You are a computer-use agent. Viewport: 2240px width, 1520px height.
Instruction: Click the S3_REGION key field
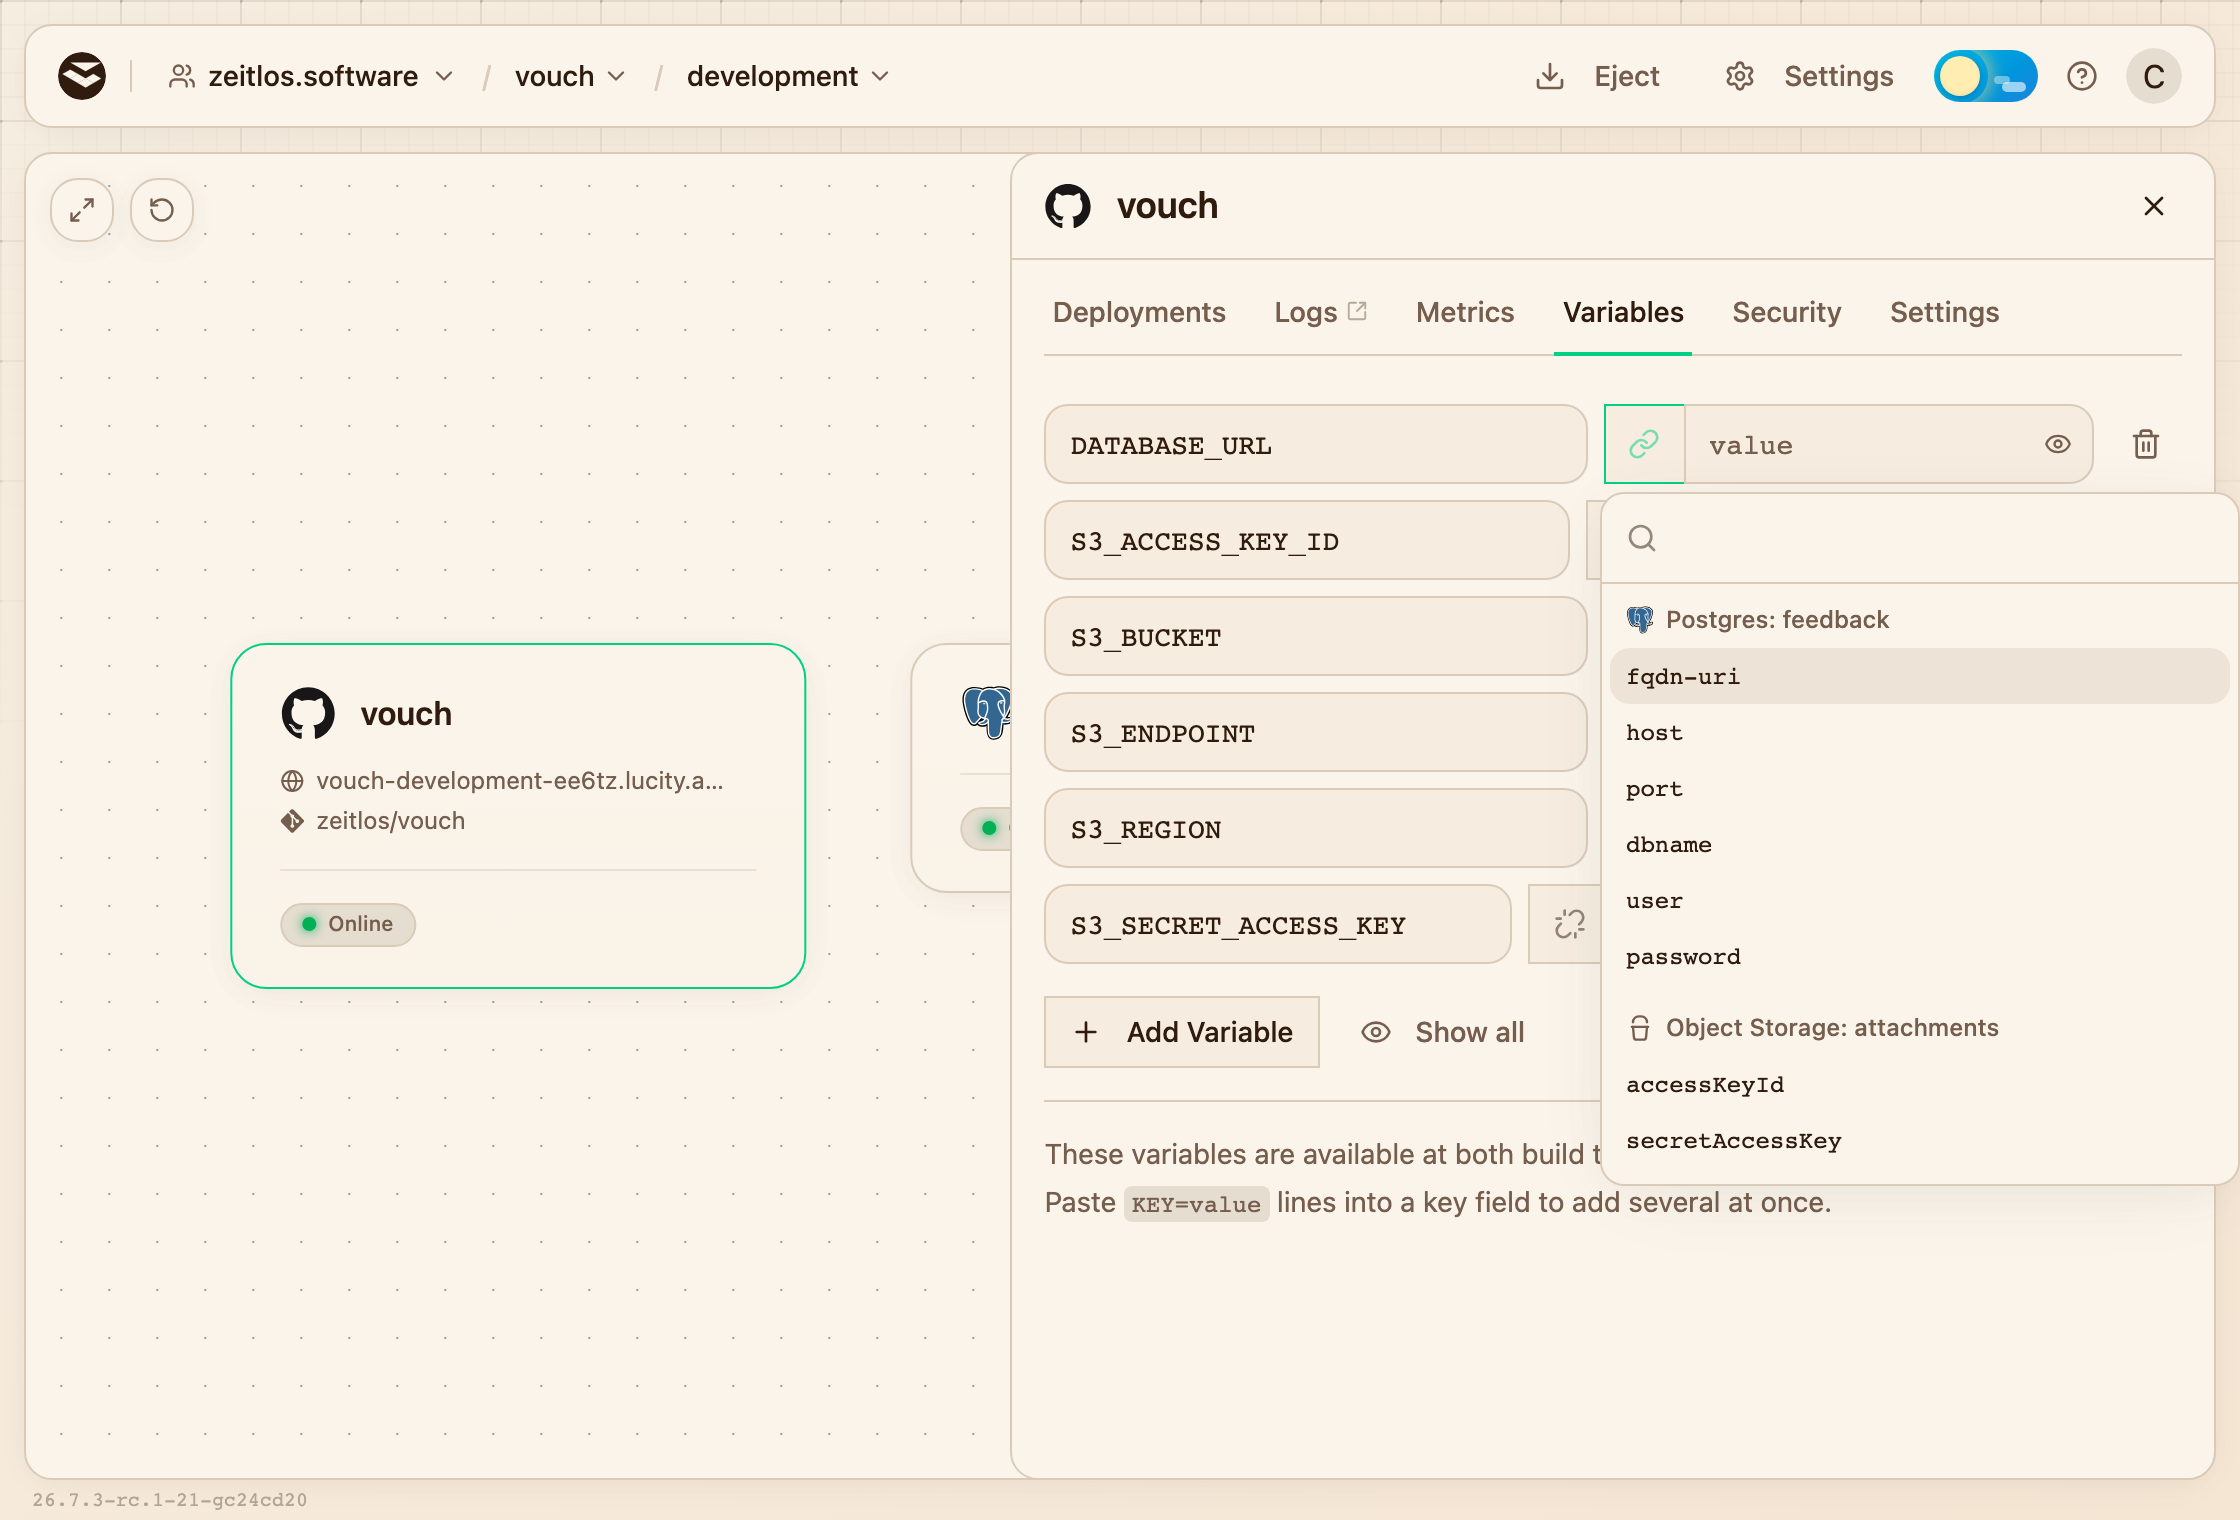[x=1315, y=828]
